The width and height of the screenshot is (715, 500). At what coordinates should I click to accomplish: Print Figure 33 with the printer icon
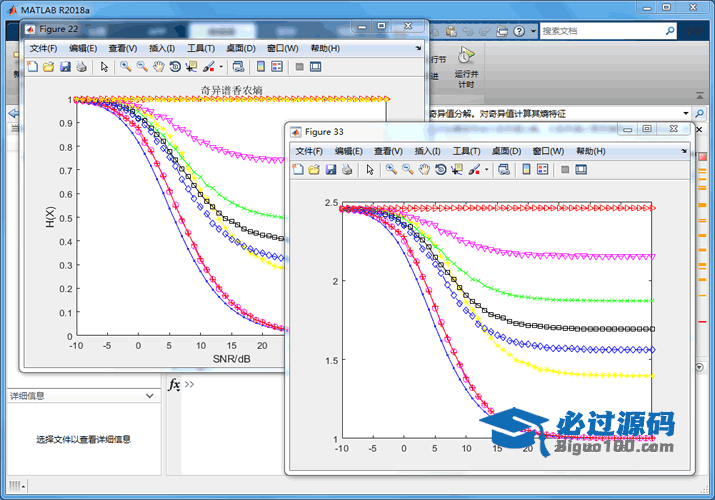[347, 170]
